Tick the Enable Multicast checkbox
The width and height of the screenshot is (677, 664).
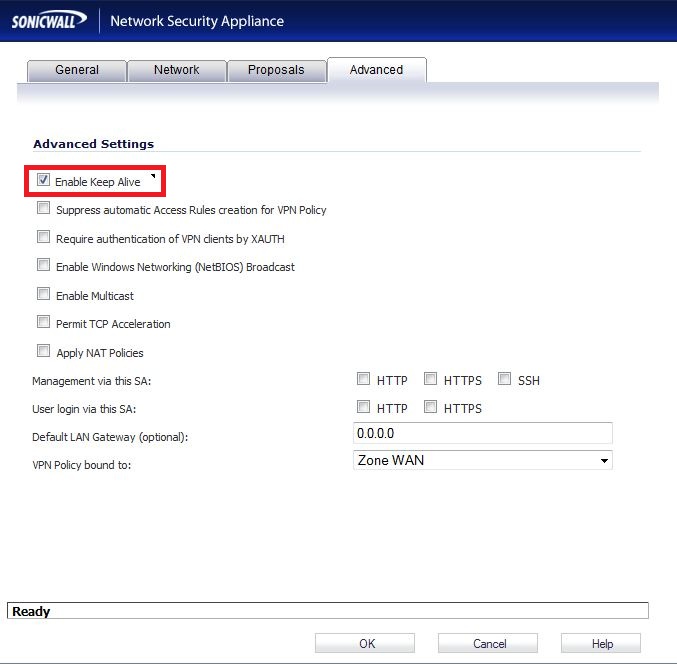[x=43, y=295]
